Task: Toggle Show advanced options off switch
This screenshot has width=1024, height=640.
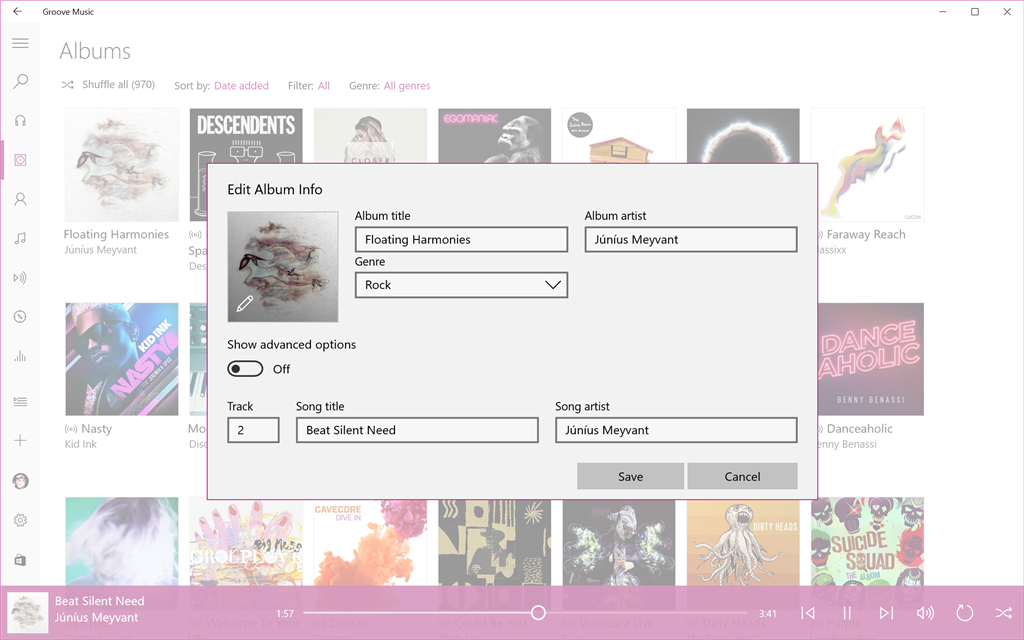Action: (244, 369)
